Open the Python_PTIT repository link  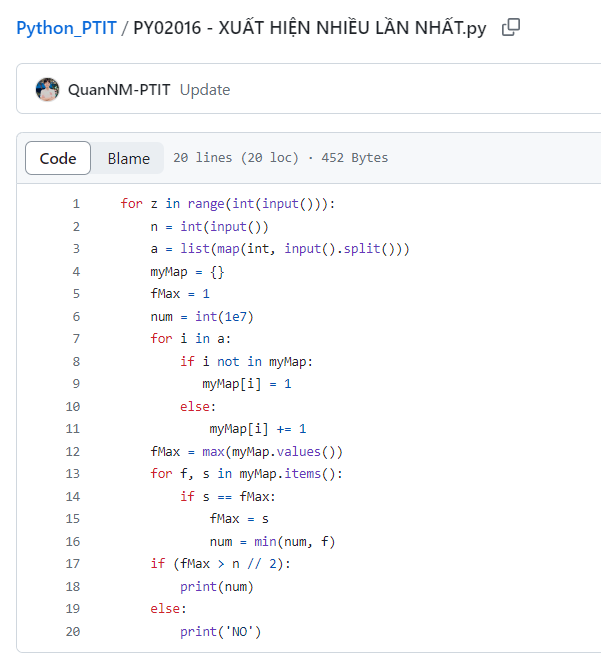(x=66, y=28)
